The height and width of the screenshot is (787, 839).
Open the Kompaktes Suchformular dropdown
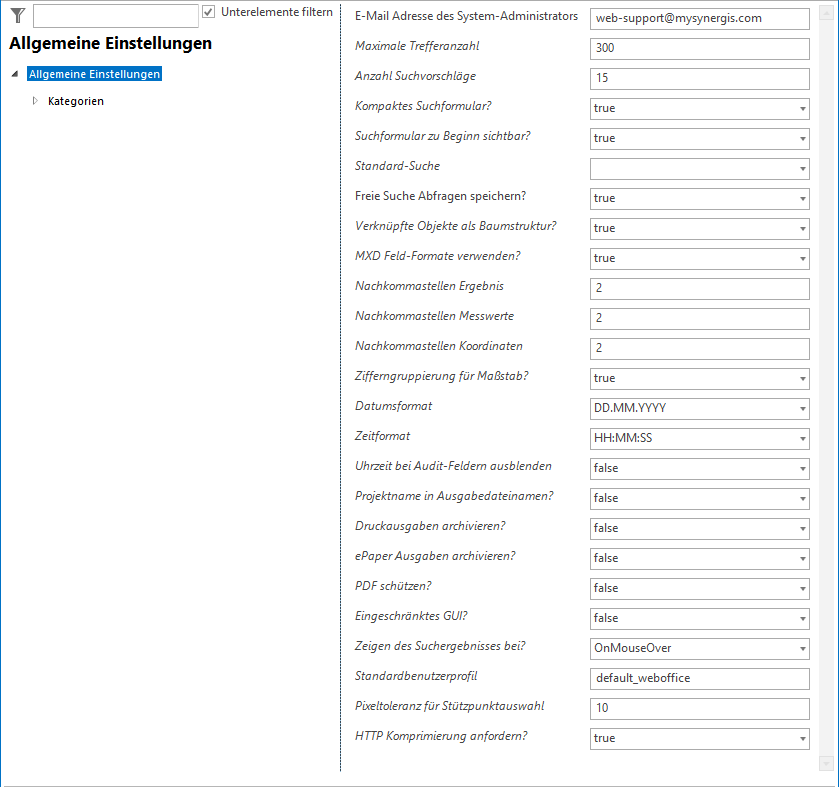point(802,108)
